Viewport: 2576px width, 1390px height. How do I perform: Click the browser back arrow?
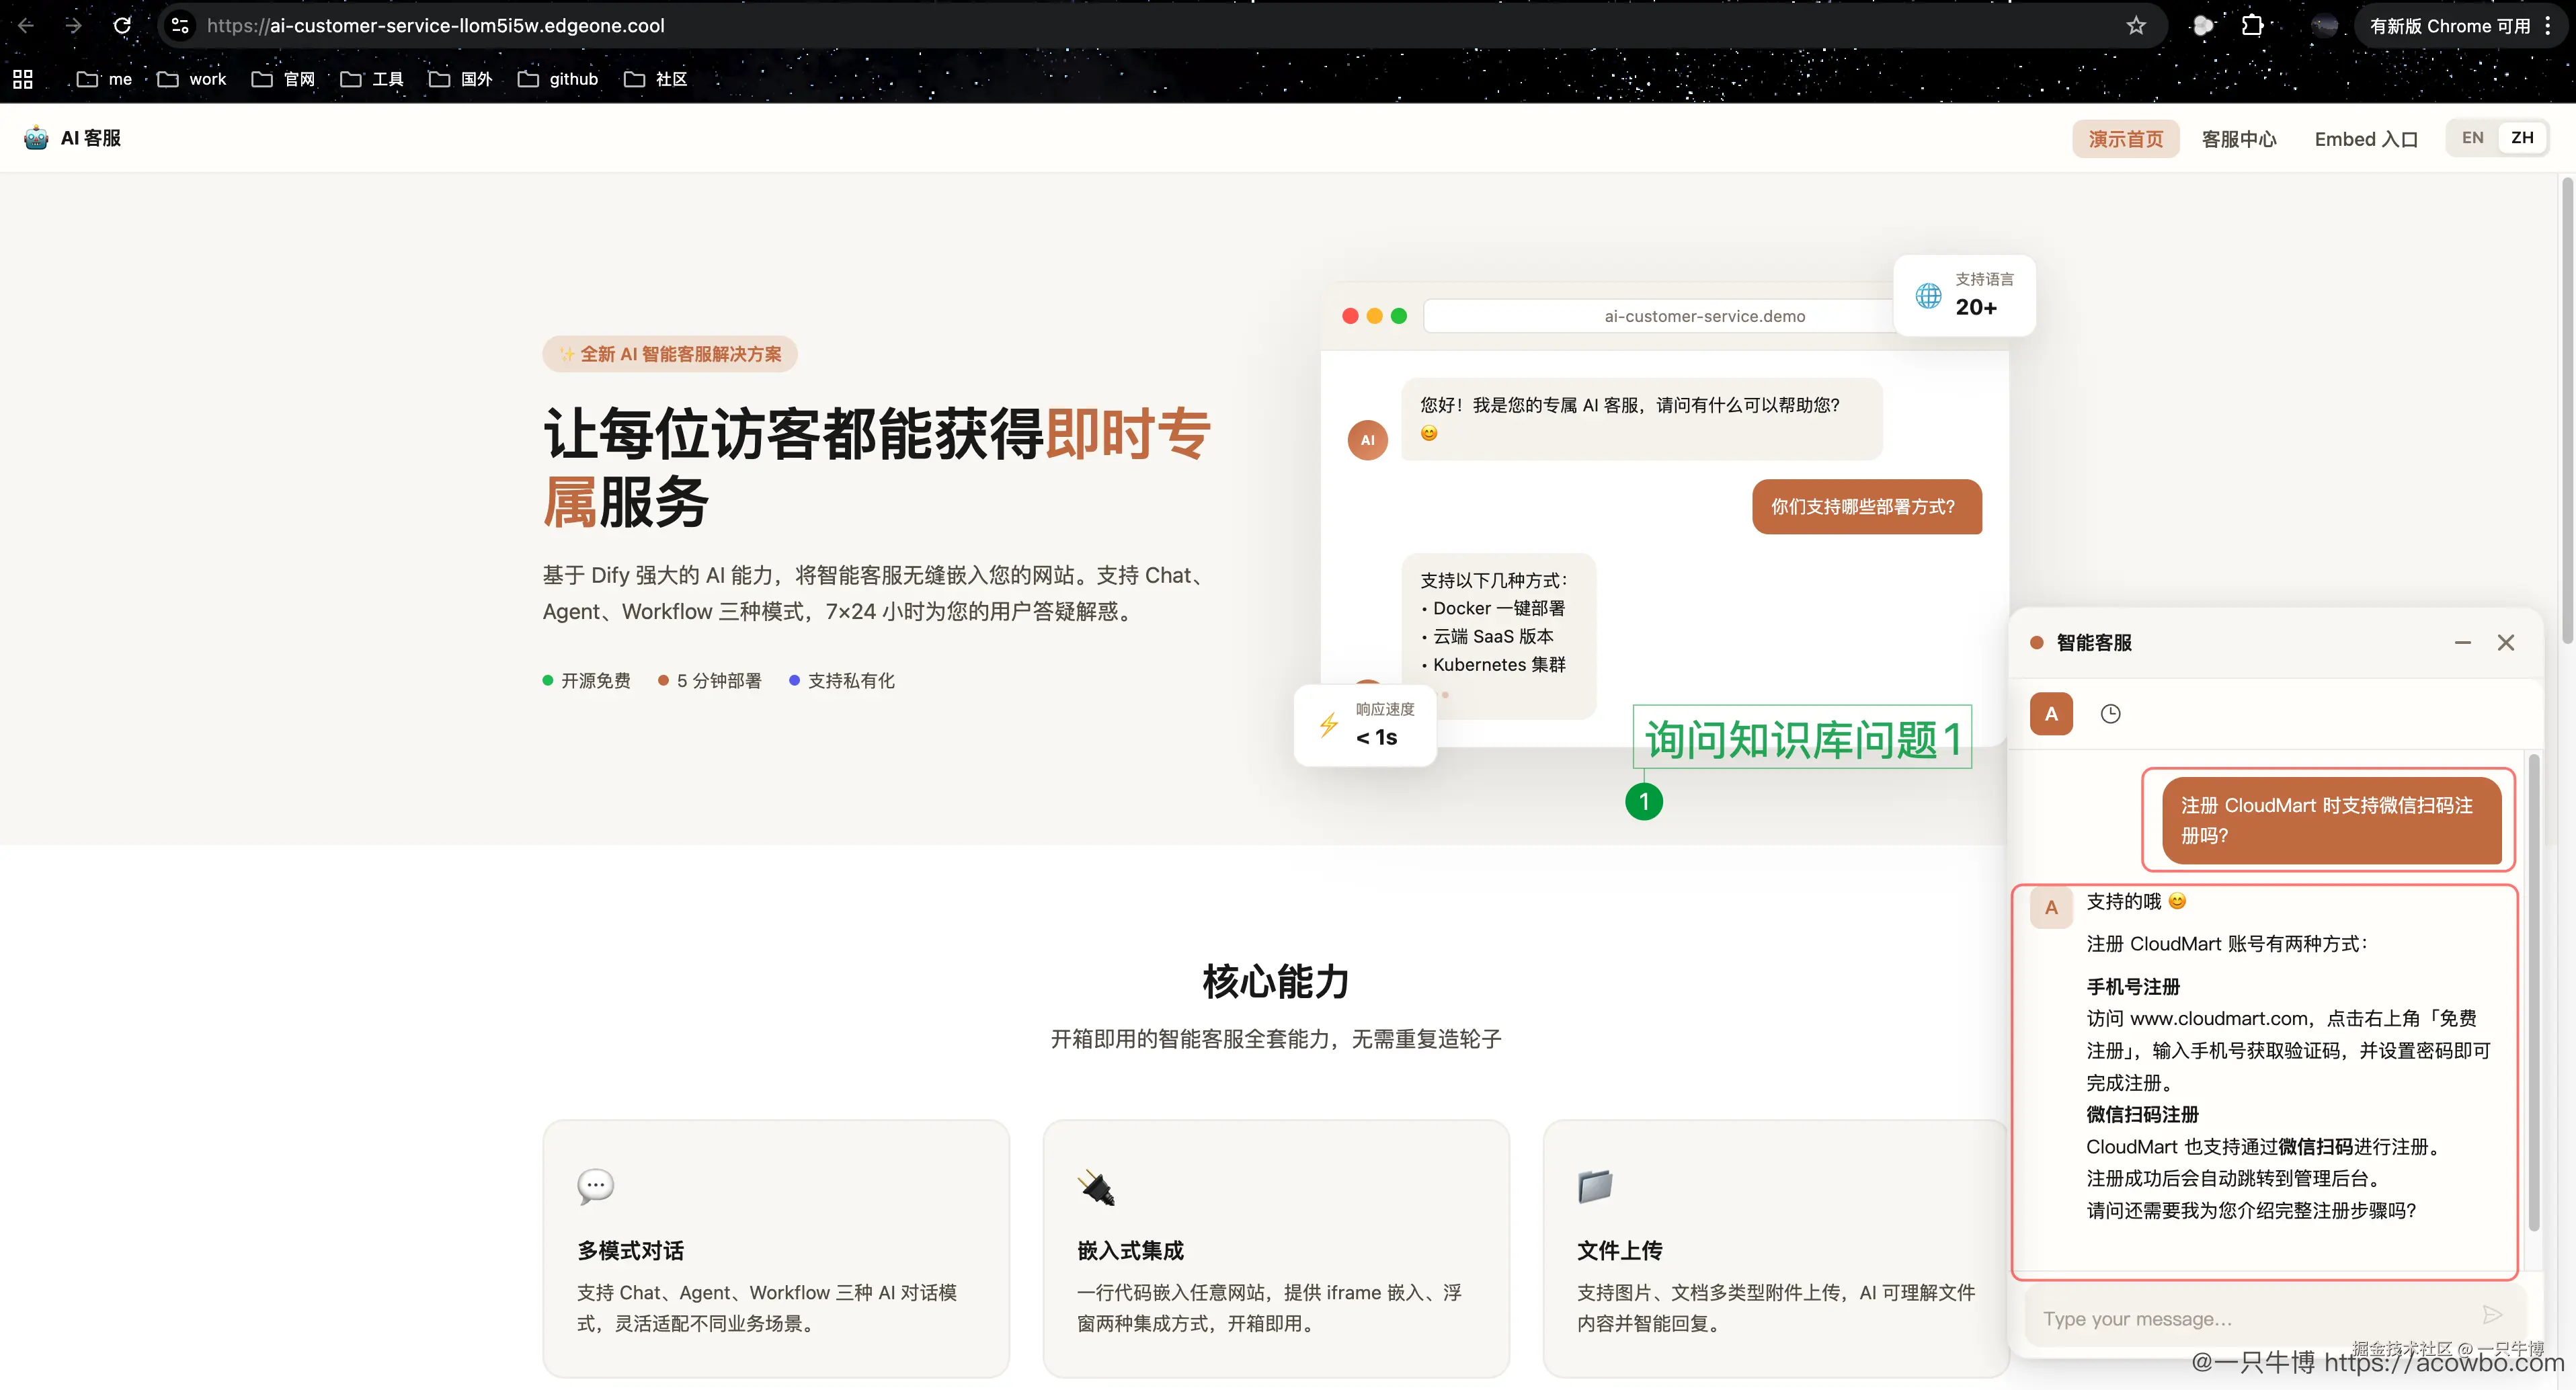pos(26,26)
